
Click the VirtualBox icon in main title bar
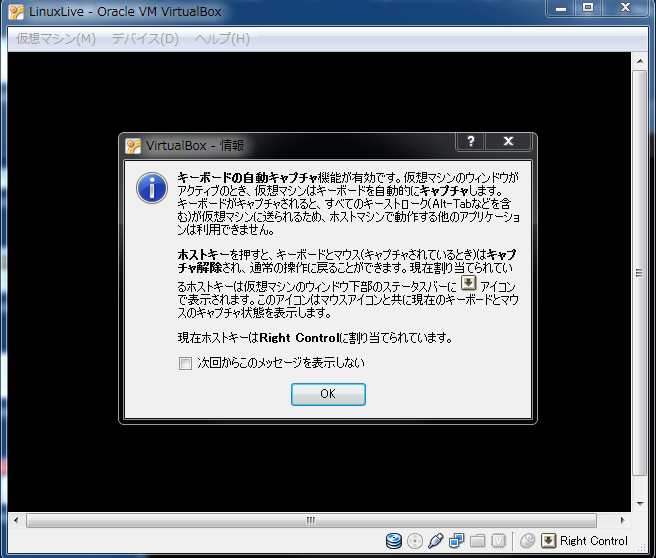tap(16, 12)
